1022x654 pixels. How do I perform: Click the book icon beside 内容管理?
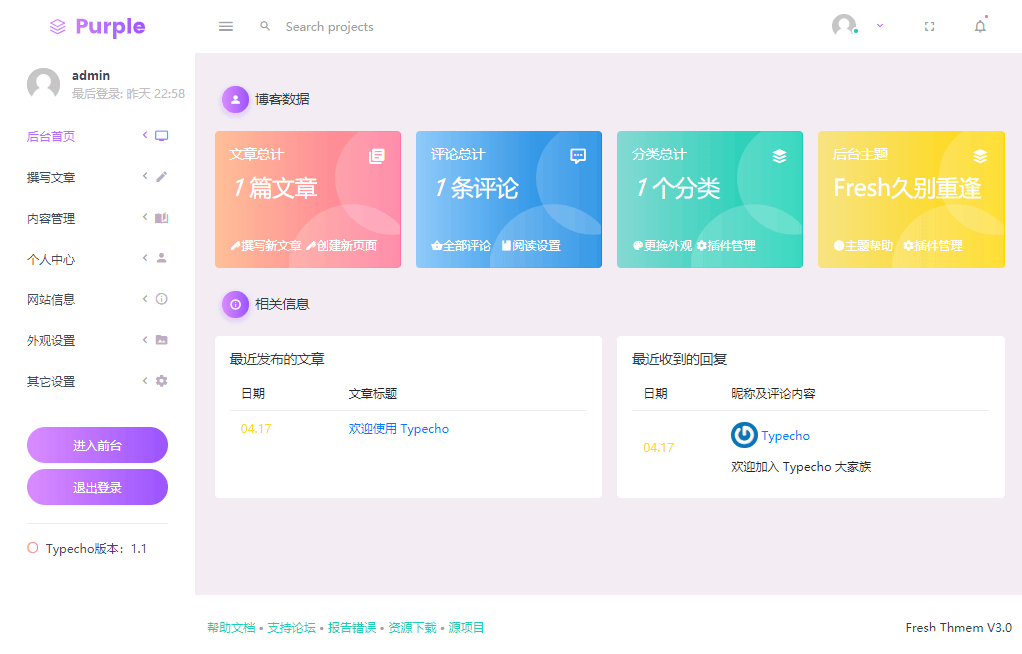(x=163, y=218)
